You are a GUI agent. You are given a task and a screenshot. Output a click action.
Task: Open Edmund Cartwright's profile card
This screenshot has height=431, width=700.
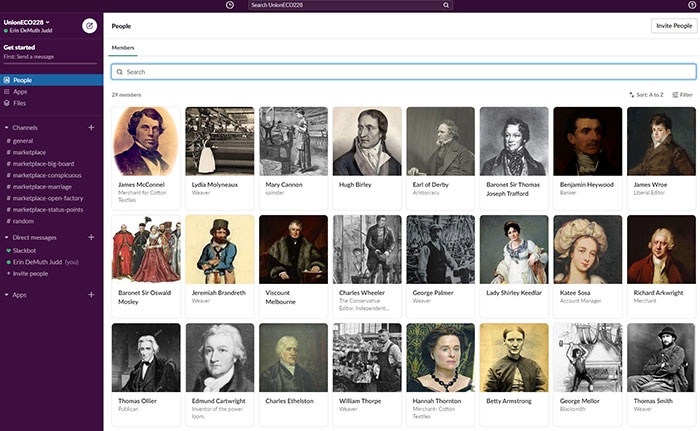pyautogui.click(x=220, y=374)
